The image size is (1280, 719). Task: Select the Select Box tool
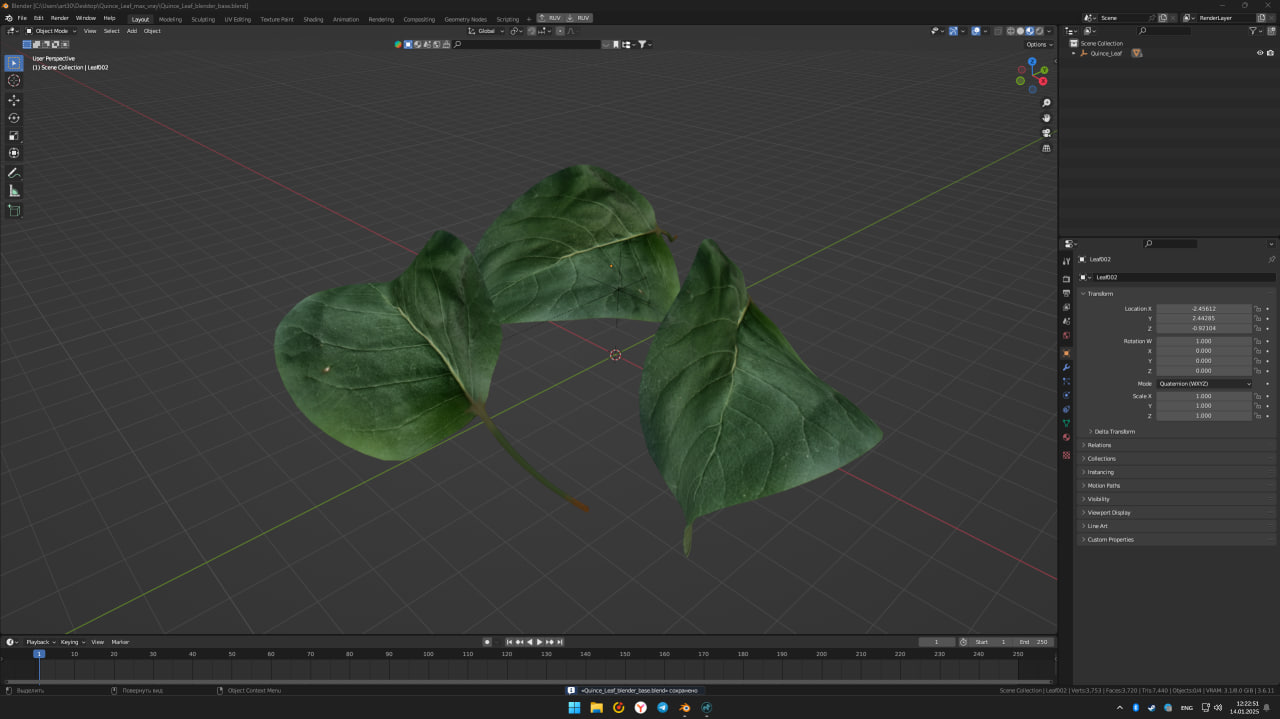14,63
